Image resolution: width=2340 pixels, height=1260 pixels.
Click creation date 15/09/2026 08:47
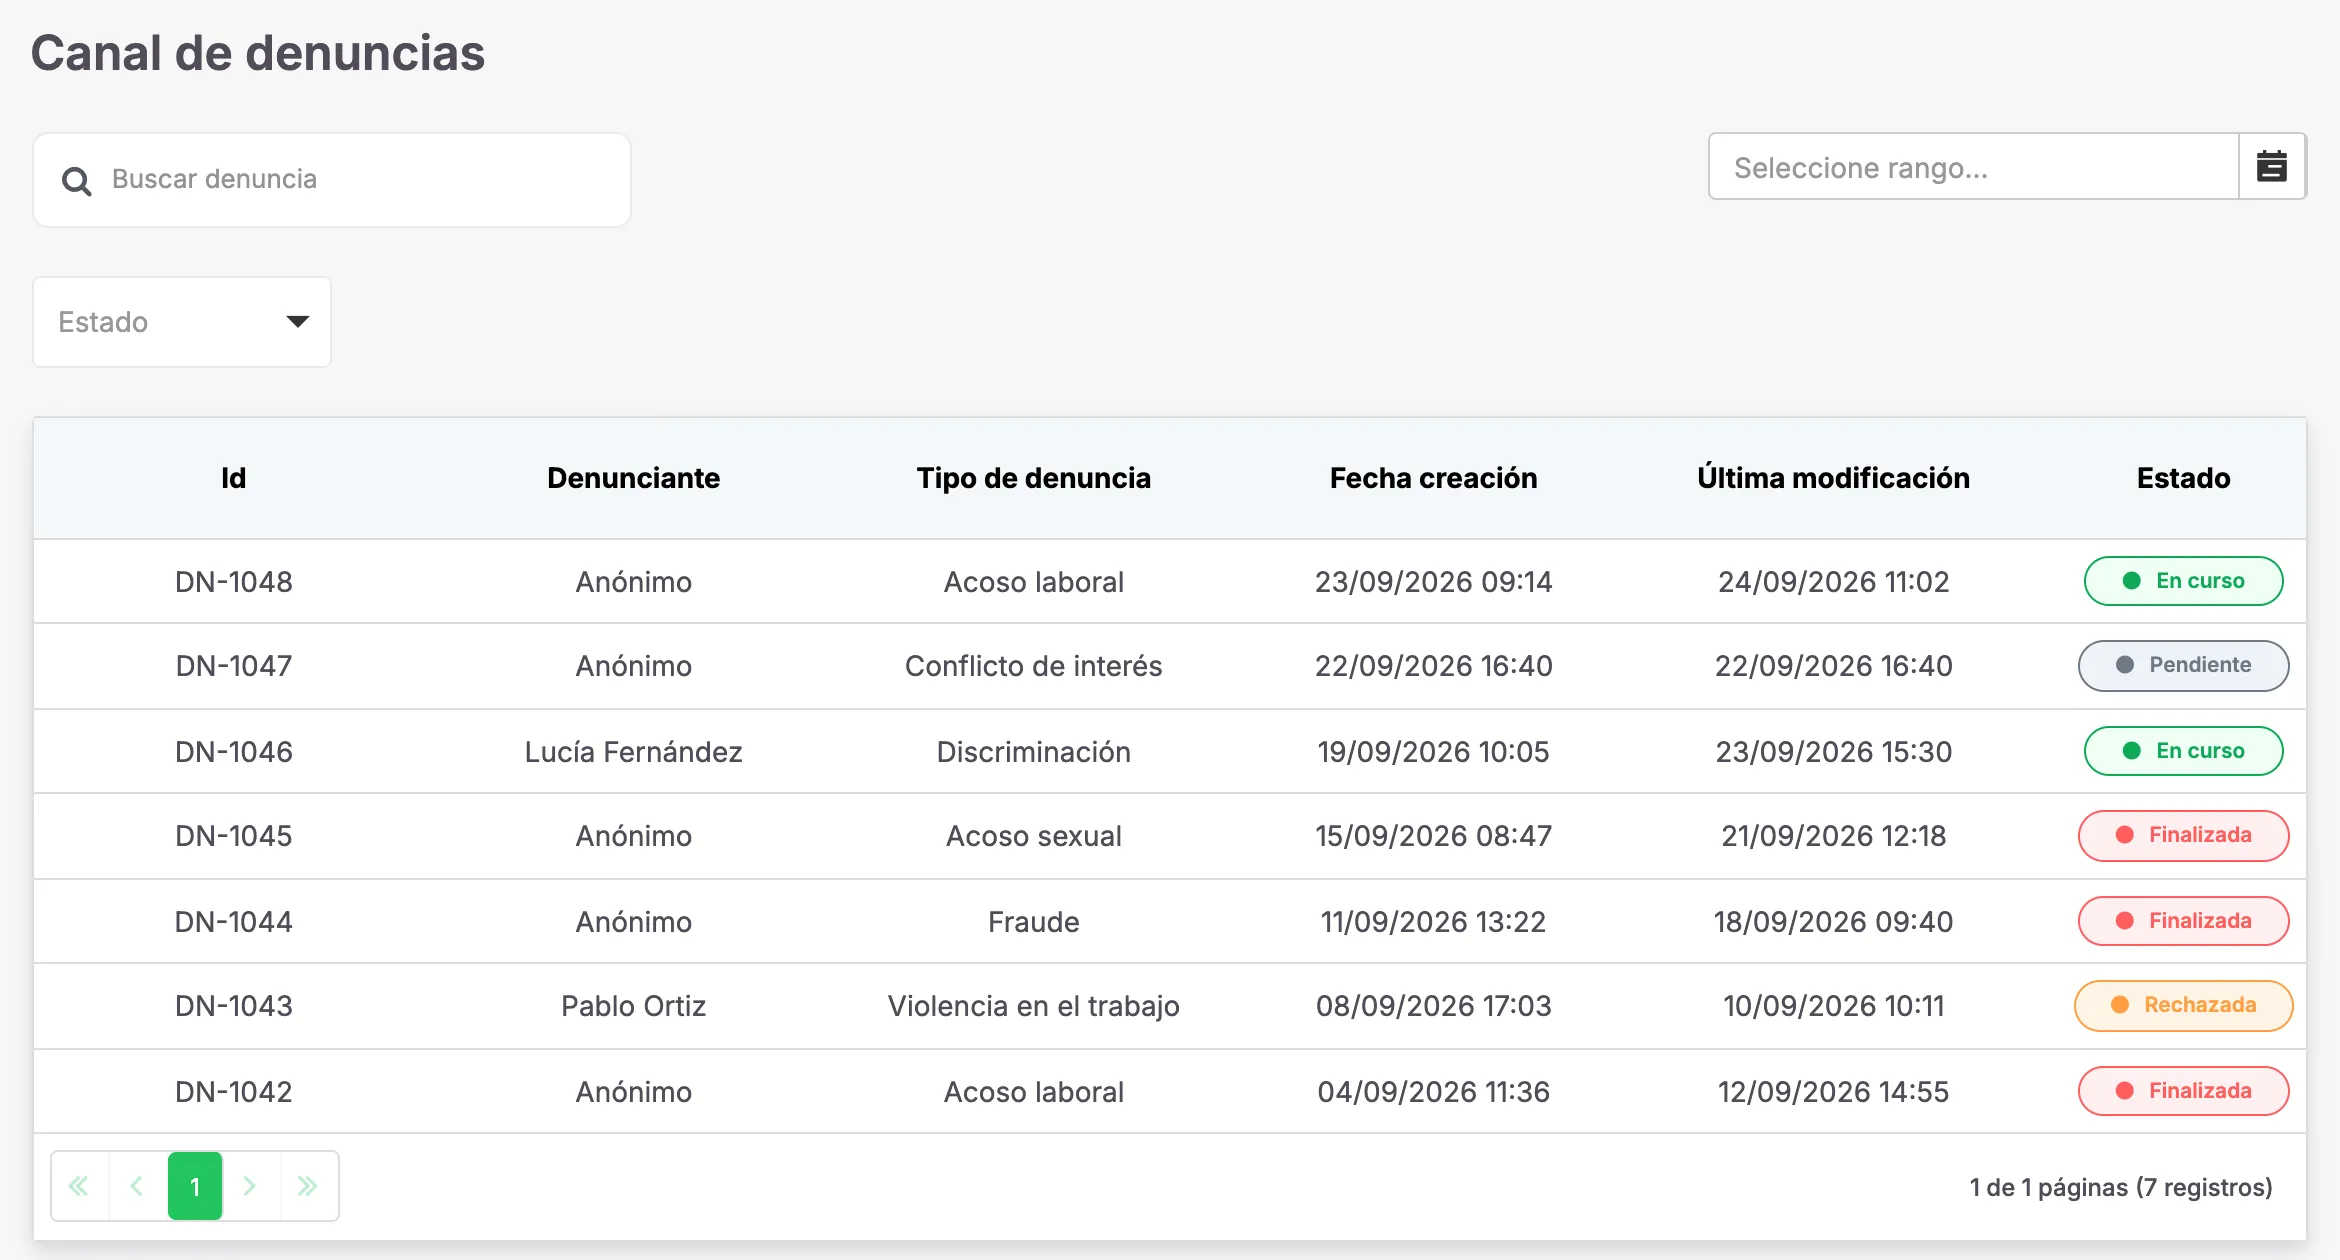tap(1434, 836)
